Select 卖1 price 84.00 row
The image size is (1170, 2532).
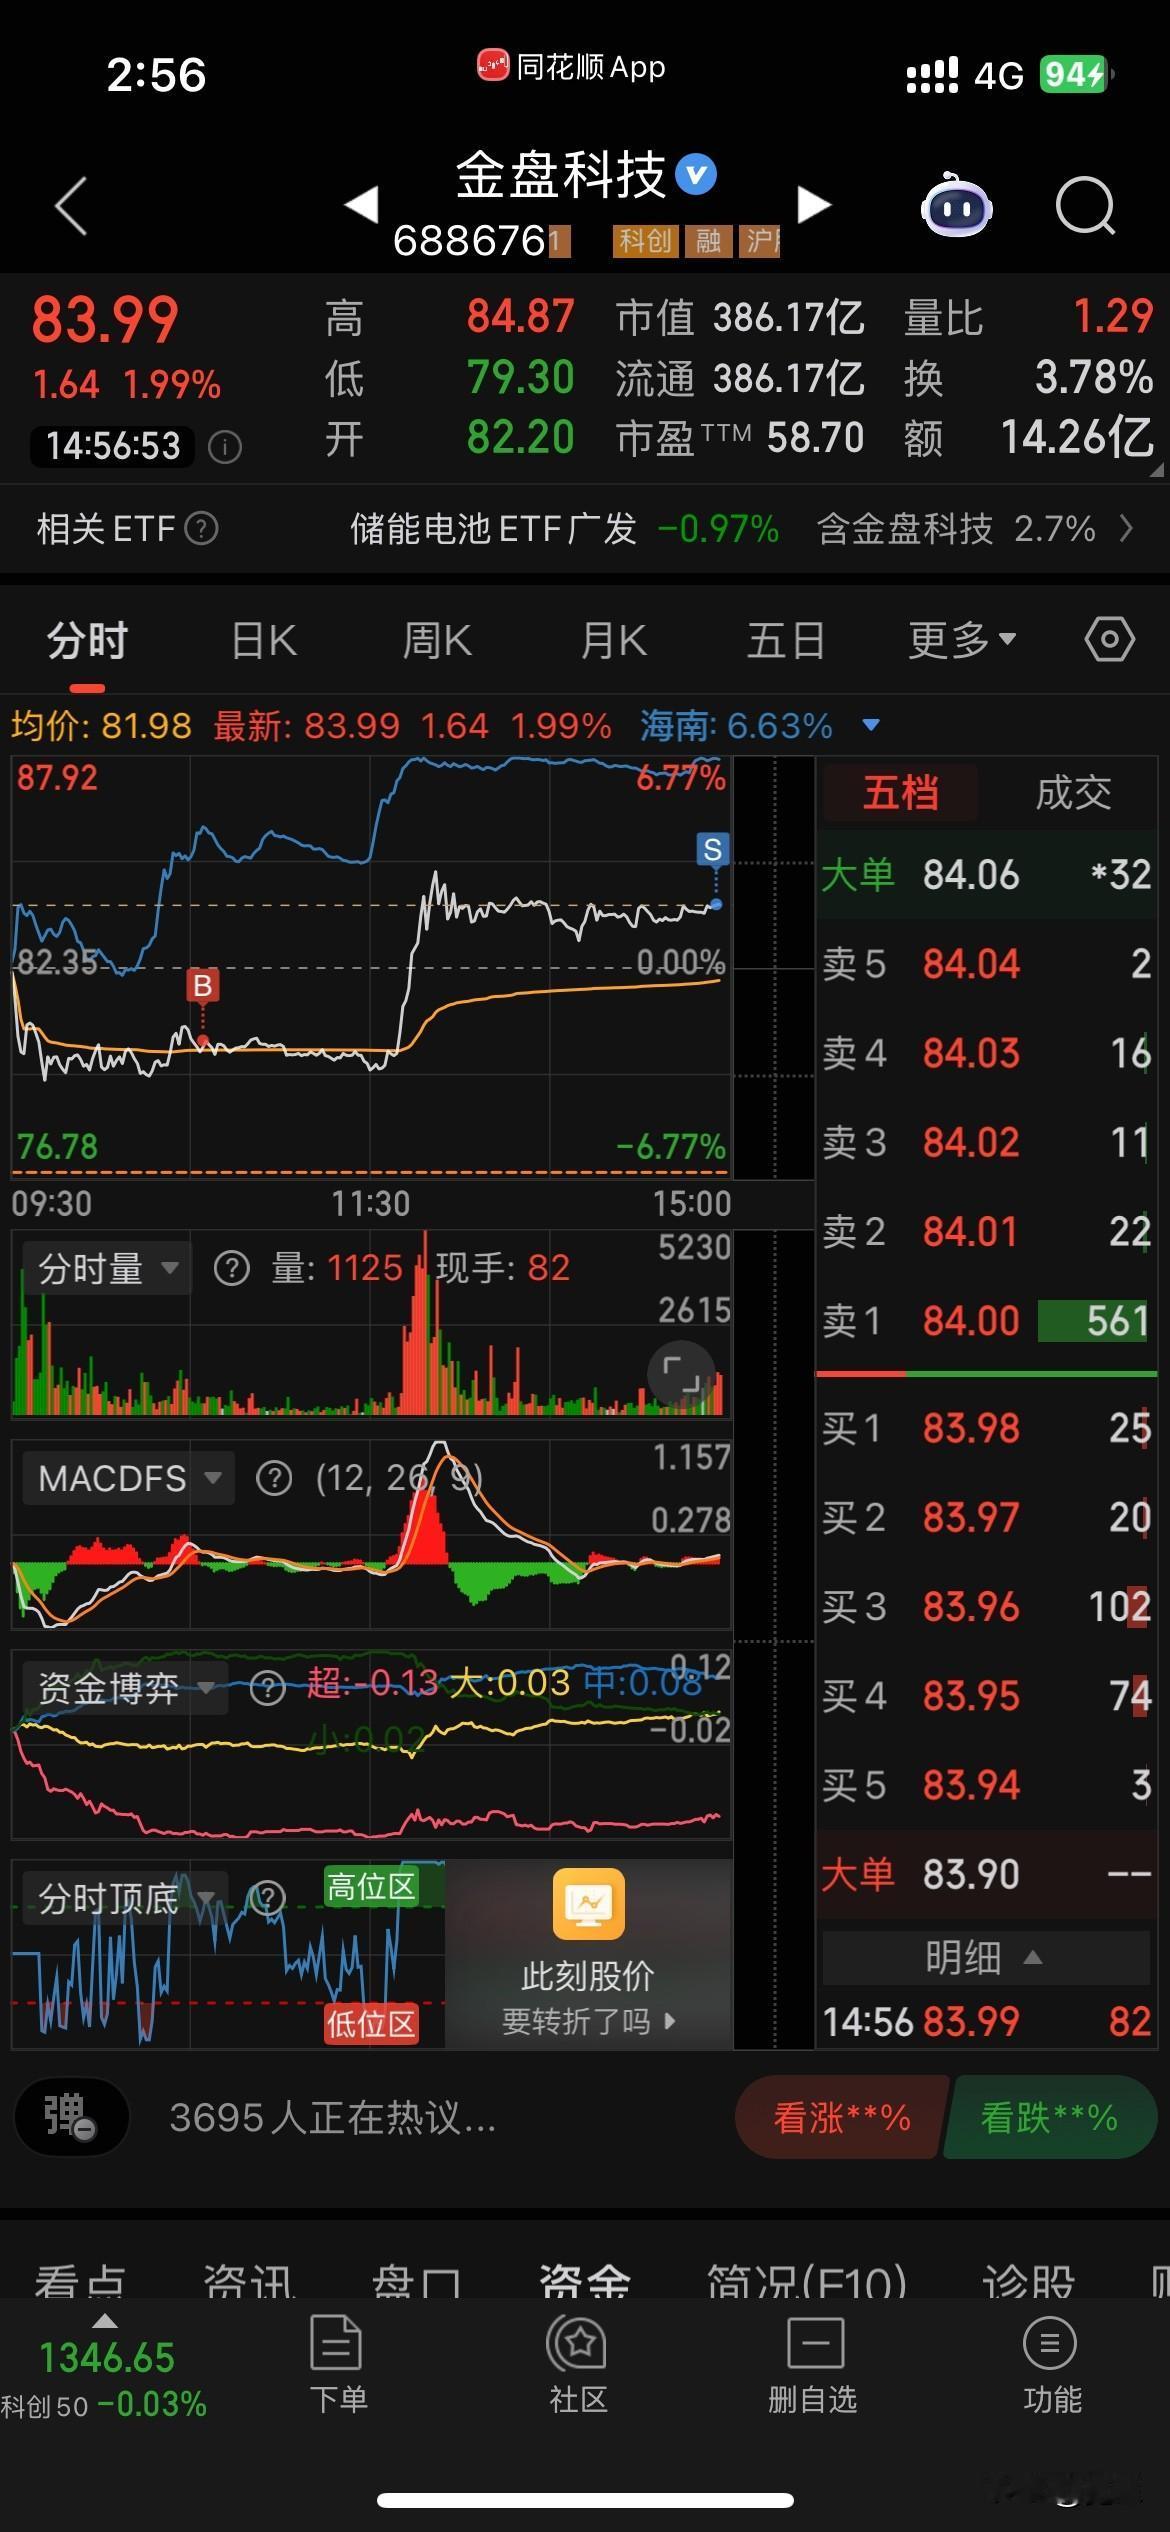tap(985, 1321)
